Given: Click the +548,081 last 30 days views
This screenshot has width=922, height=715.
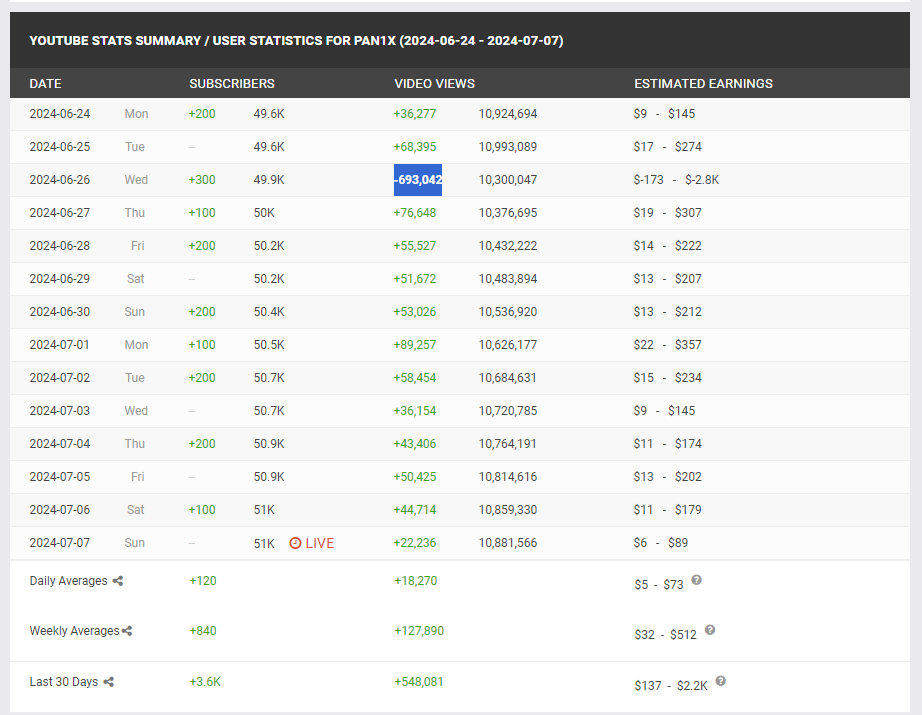Looking at the screenshot, I should [x=419, y=682].
